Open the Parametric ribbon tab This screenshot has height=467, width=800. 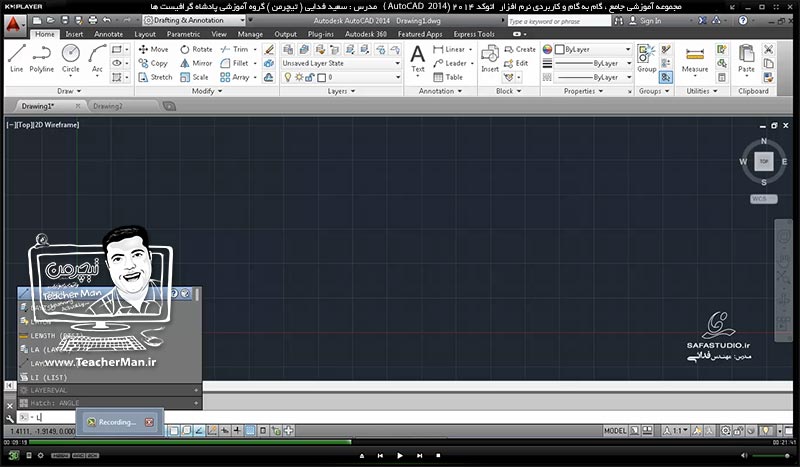183,34
